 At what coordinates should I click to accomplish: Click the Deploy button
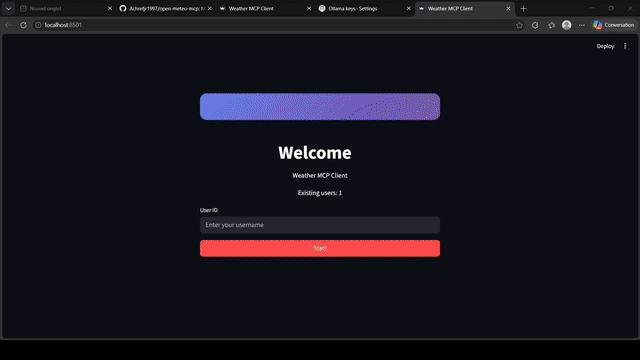(605, 46)
